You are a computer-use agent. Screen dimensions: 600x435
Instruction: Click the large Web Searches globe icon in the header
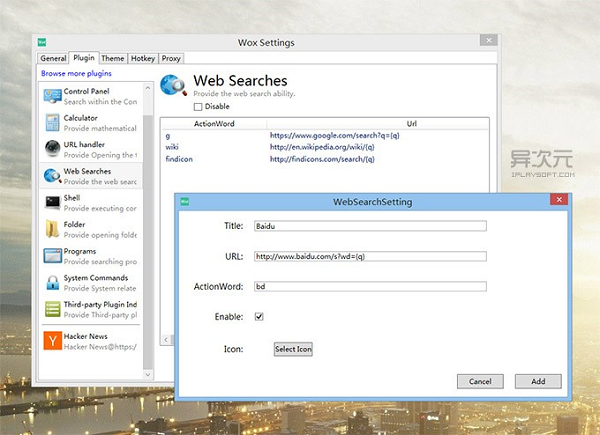click(x=173, y=85)
